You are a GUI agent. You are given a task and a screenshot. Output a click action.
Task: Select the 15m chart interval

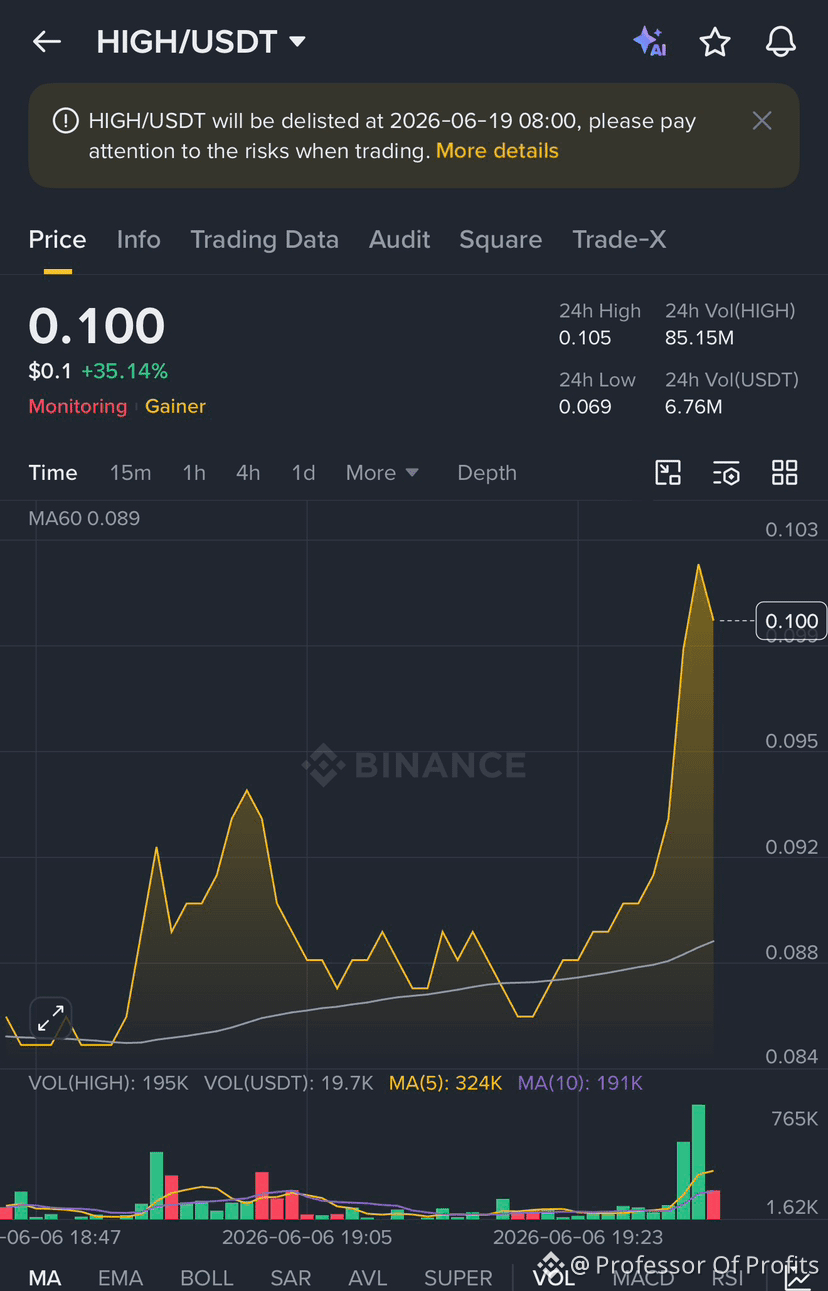click(130, 473)
